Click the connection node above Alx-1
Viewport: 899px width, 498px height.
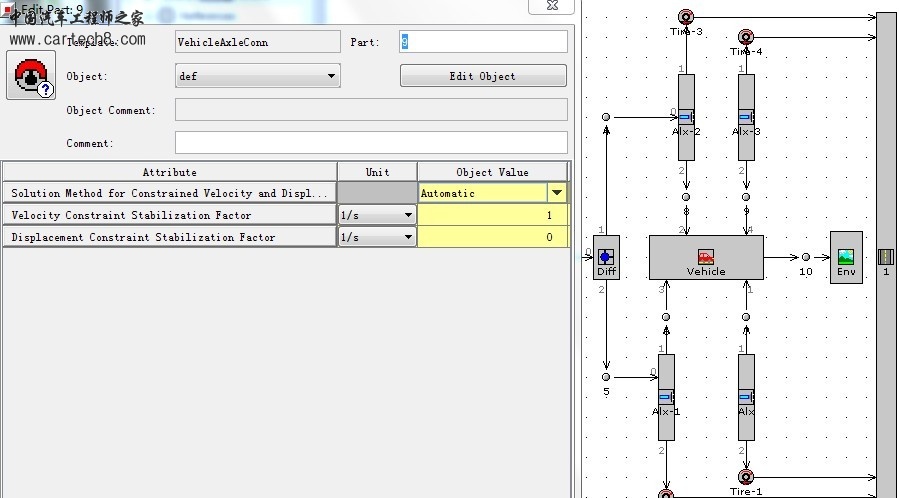666,317
